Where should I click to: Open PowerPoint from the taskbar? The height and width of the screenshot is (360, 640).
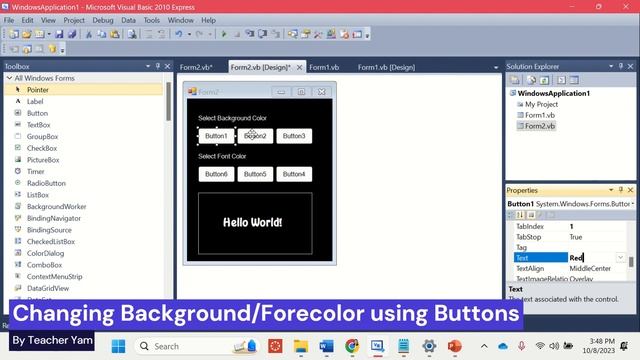click(454, 346)
